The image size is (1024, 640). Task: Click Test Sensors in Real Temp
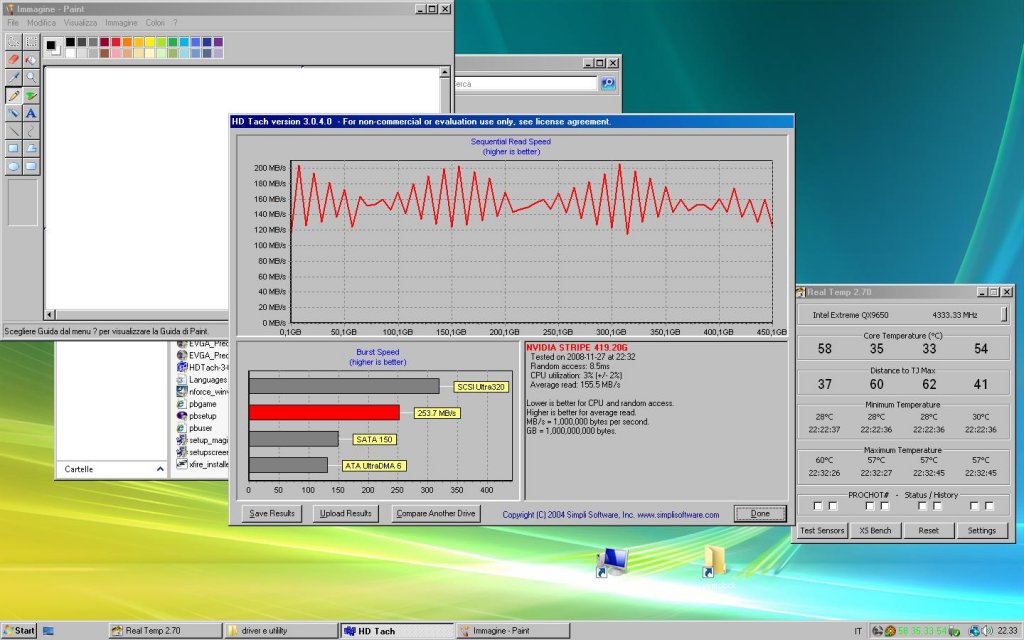[822, 530]
